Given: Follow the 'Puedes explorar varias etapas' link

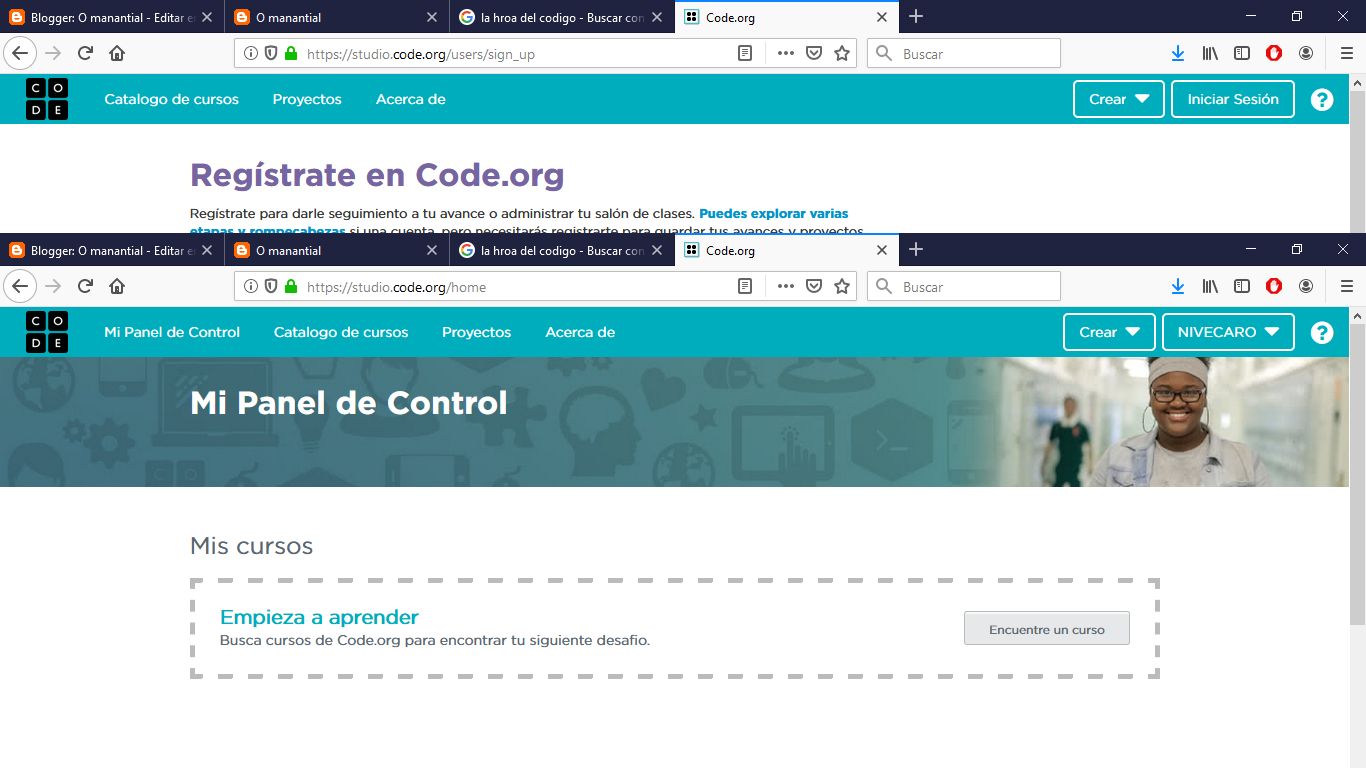Looking at the screenshot, I should coord(773,213).
